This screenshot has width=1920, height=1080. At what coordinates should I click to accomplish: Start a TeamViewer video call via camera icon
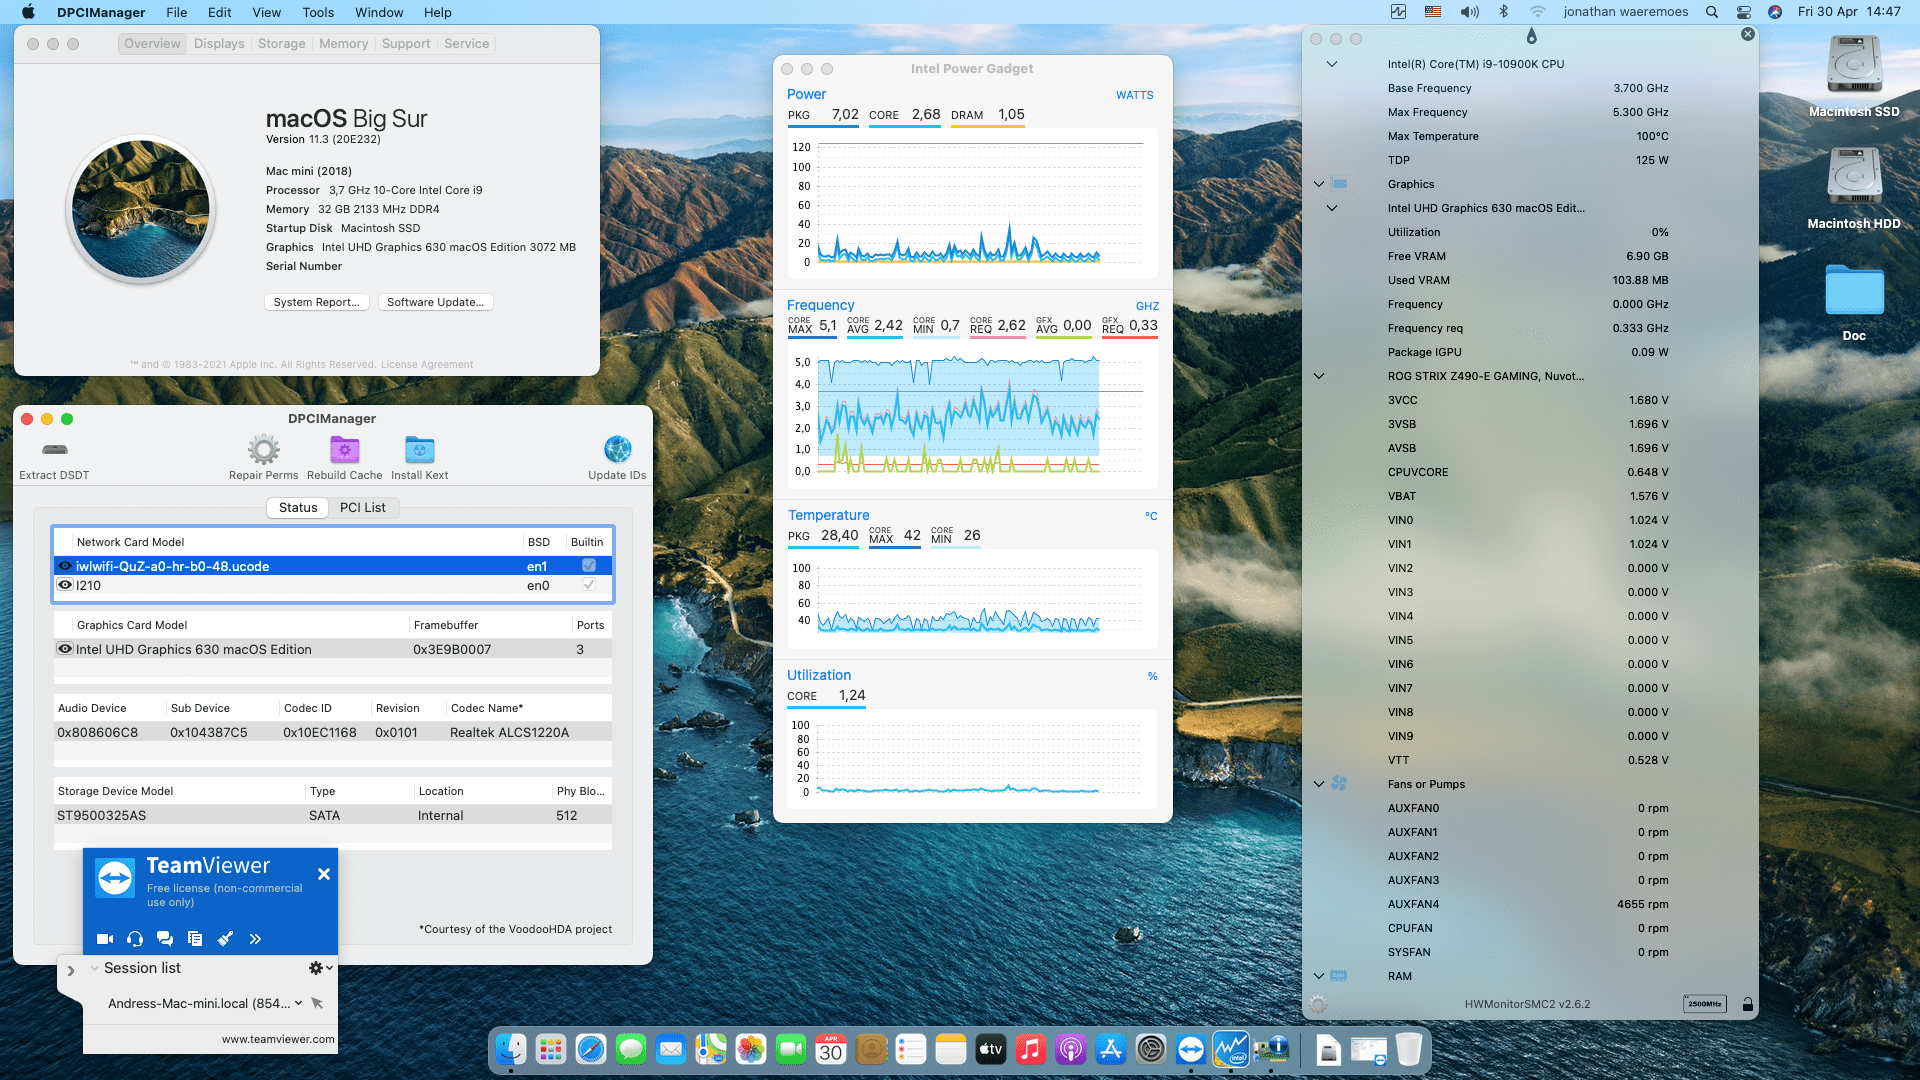pyautogui.click(x=105, y=939)
